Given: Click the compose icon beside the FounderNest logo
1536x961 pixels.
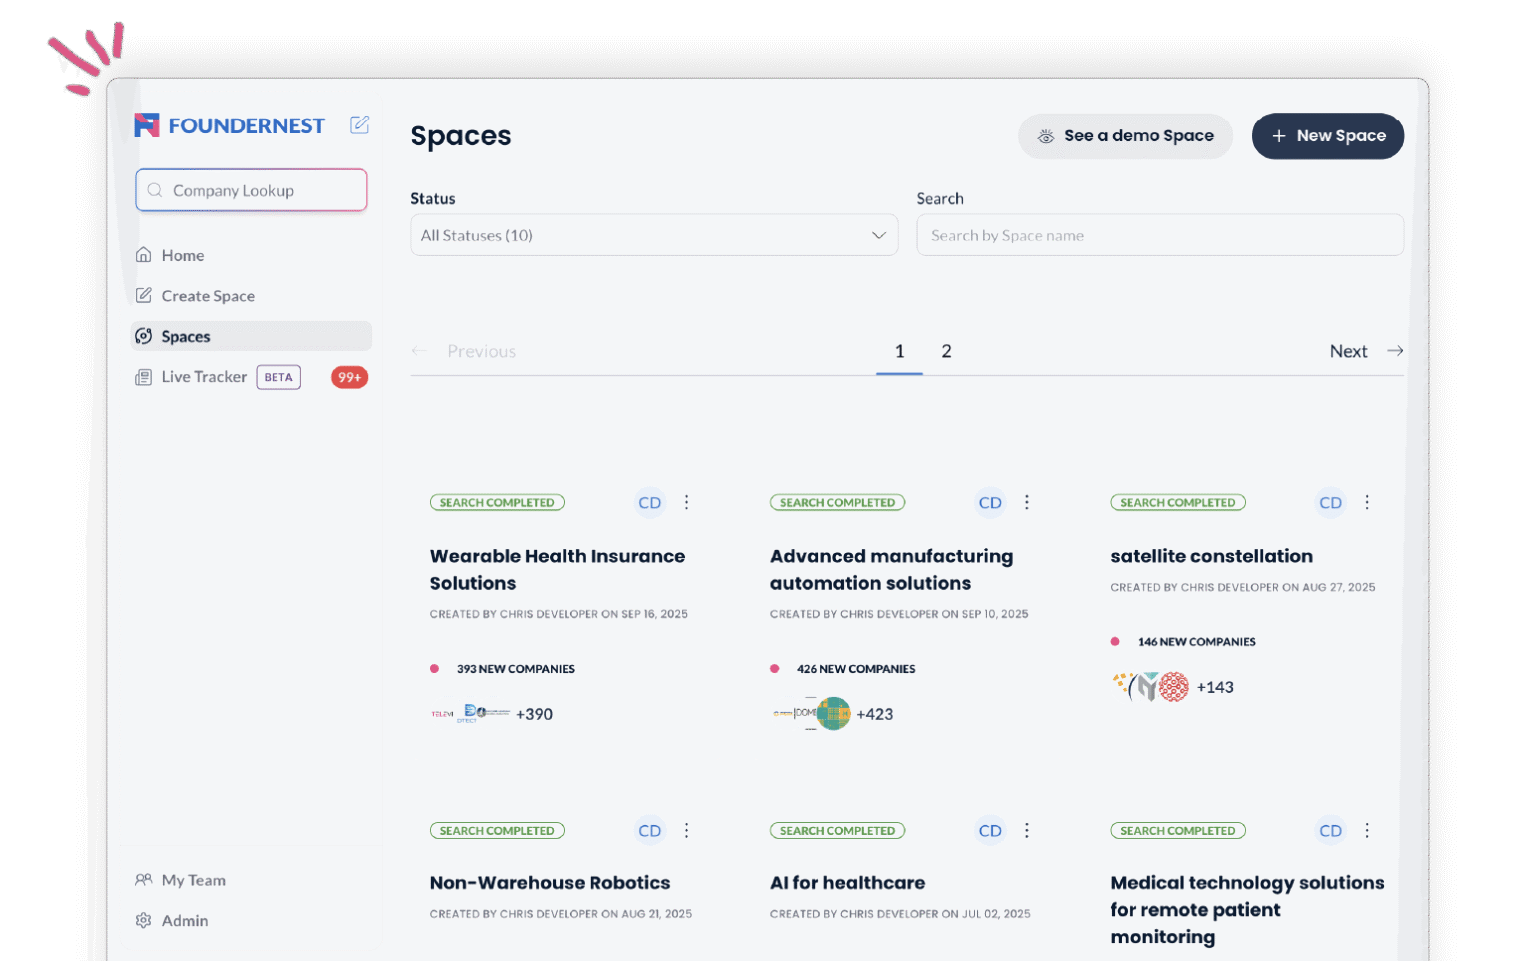Looking at the screenshot, I should 359,124.
